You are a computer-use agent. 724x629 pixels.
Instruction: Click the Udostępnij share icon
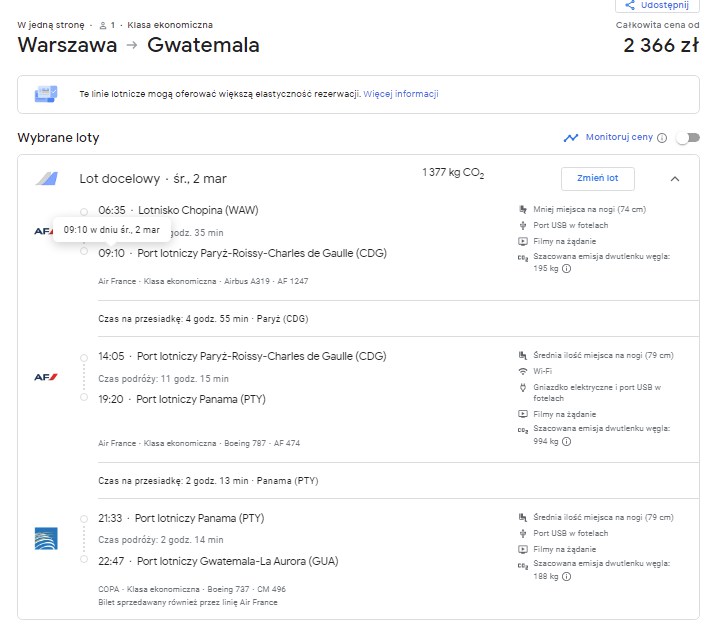click(629, 5)
